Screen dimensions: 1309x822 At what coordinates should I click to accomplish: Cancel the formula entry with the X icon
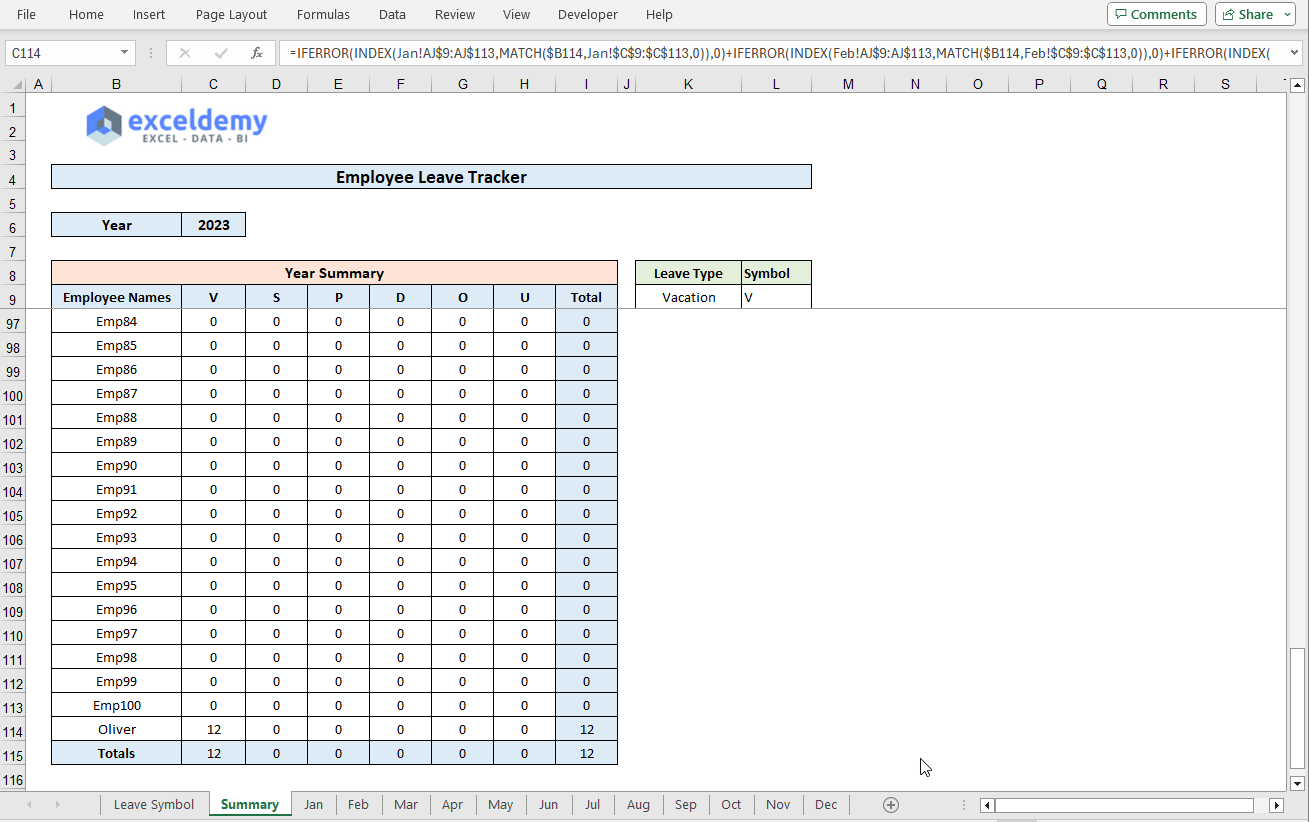pos(185,53)
